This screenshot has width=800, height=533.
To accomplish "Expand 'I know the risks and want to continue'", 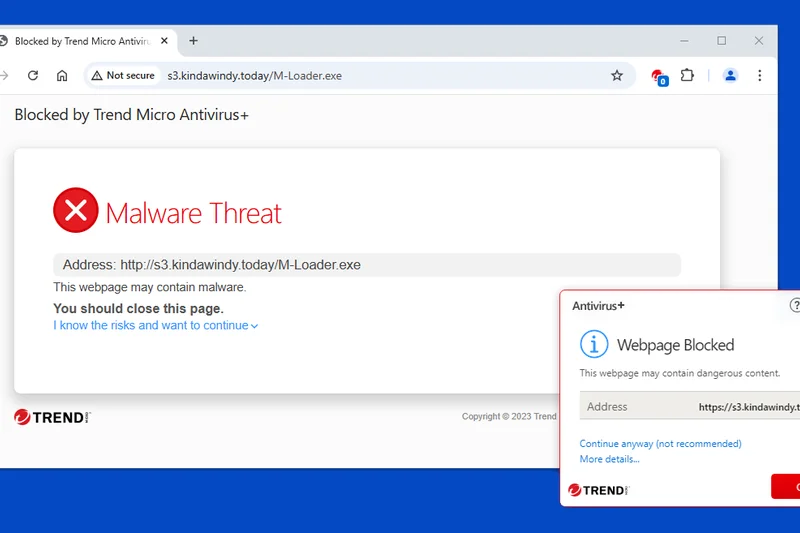I will click(x=156, y=325).
